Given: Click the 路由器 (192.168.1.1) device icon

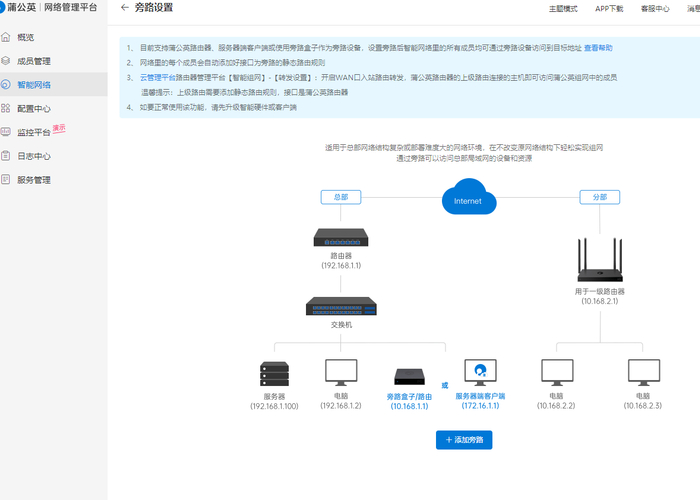Looking at the screenshot, I should (x=341, y=237).
